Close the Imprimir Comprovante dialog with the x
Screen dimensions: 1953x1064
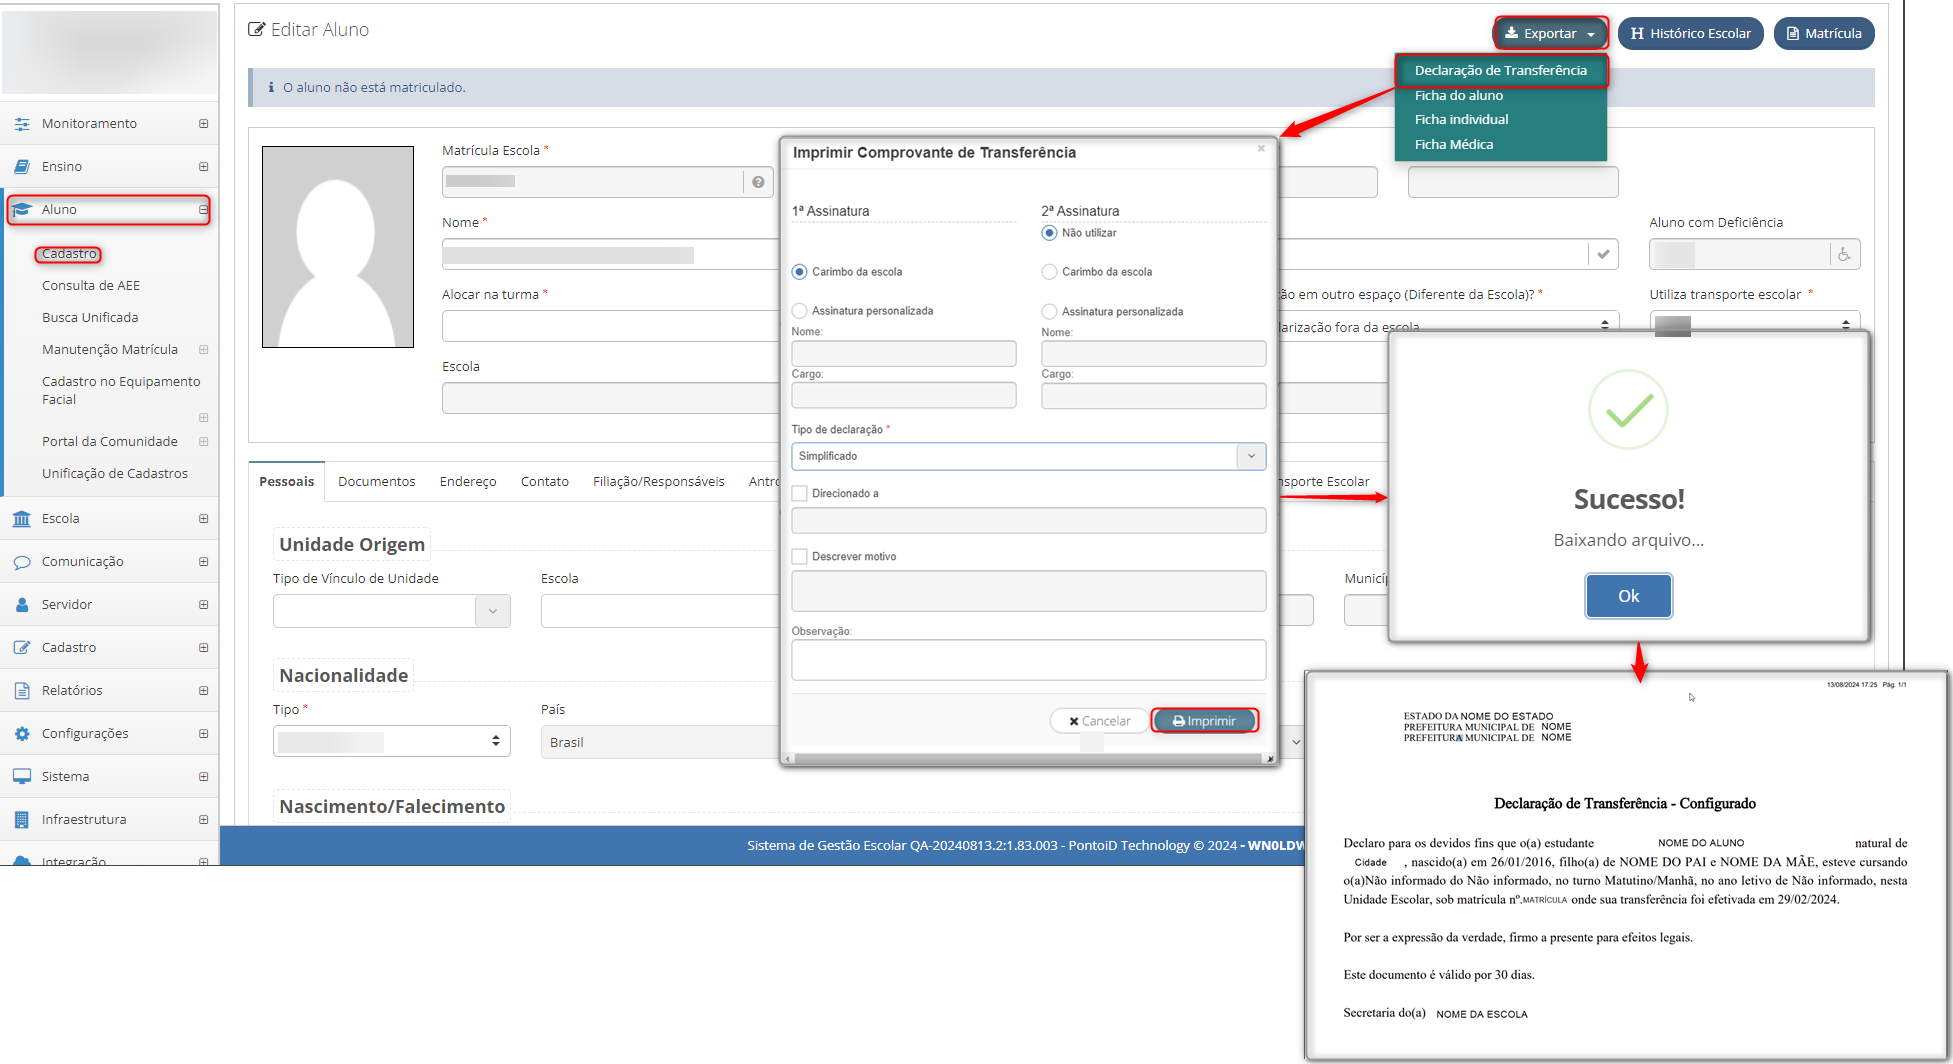tap(1261, 149)
